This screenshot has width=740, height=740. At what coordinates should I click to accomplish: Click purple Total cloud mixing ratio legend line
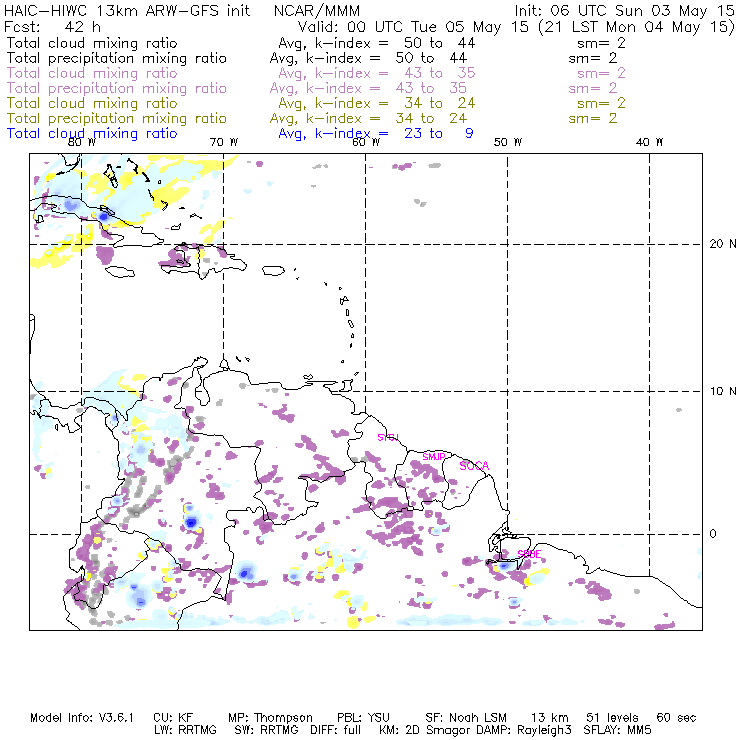[92, 73]
